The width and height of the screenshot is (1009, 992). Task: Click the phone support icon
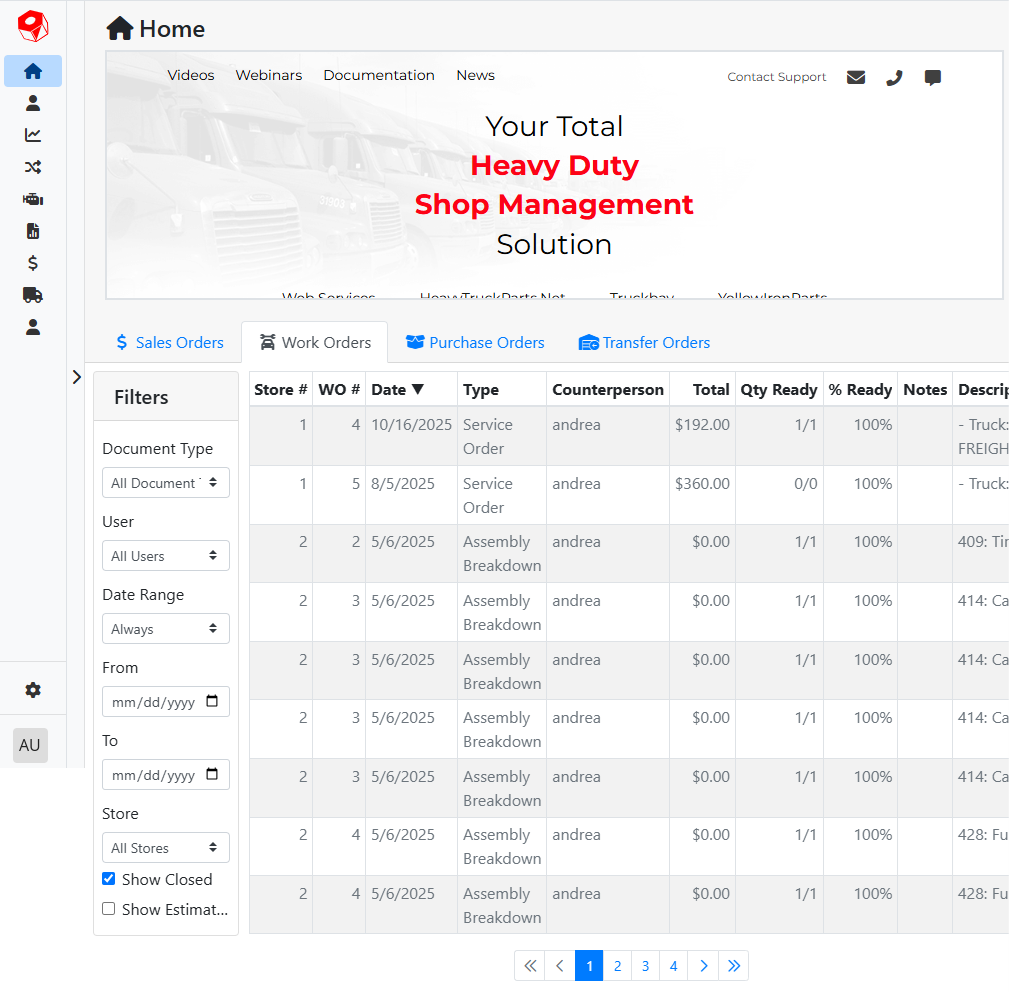click(894, 77)
